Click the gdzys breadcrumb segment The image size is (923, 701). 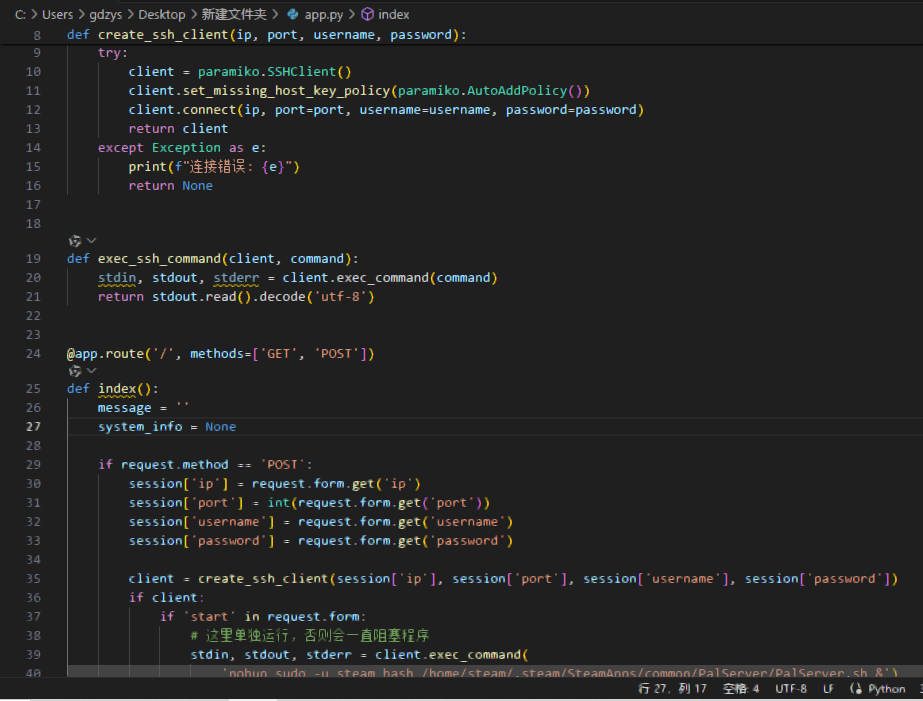tap(106, 15)
